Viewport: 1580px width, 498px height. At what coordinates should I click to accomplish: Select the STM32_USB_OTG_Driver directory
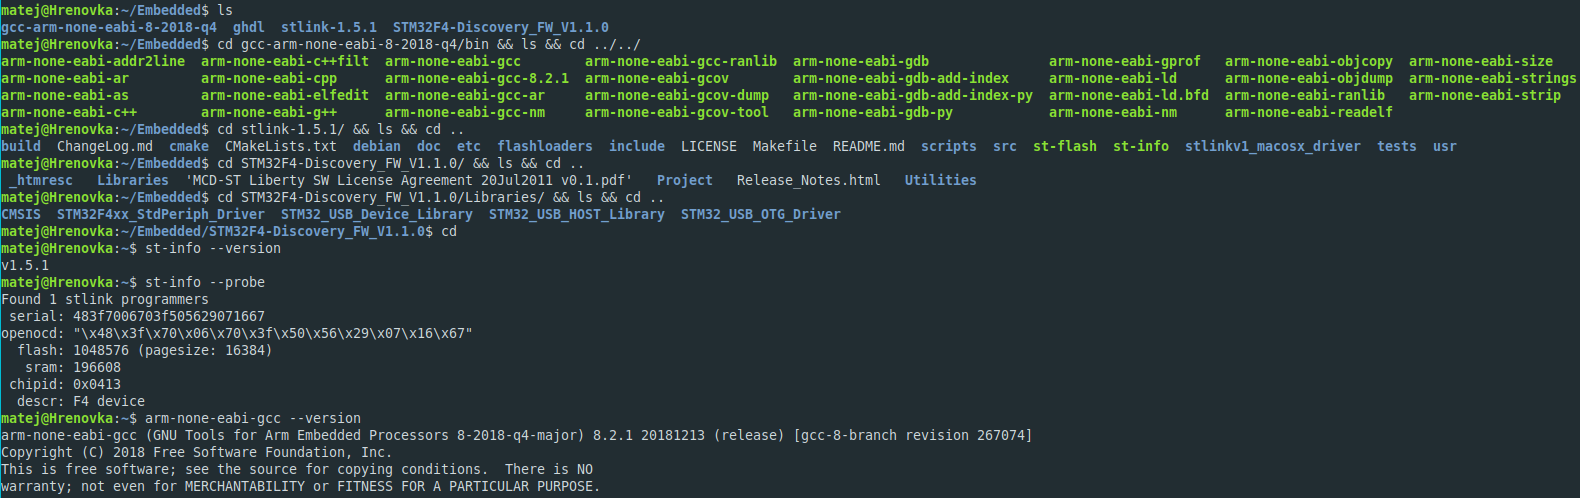(x=760, y=214)
